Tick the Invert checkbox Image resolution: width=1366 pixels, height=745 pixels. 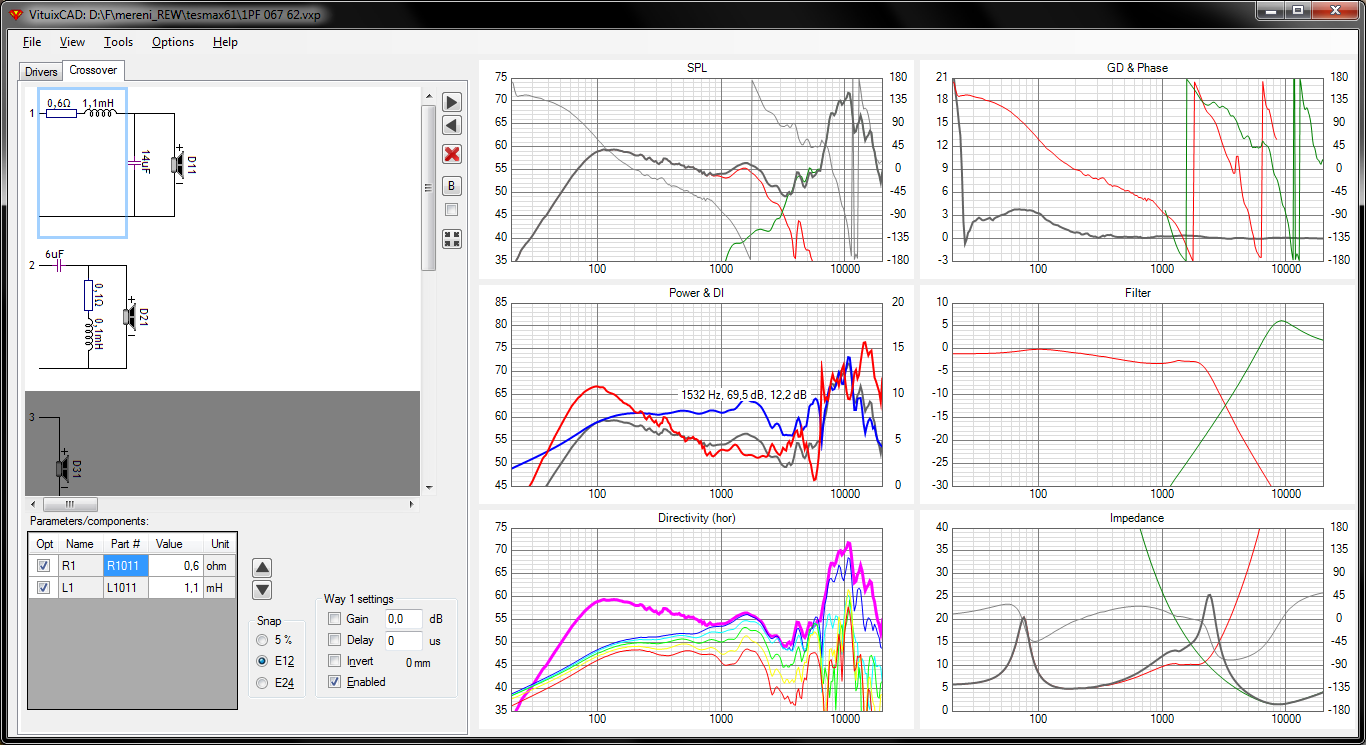point(334,661)
